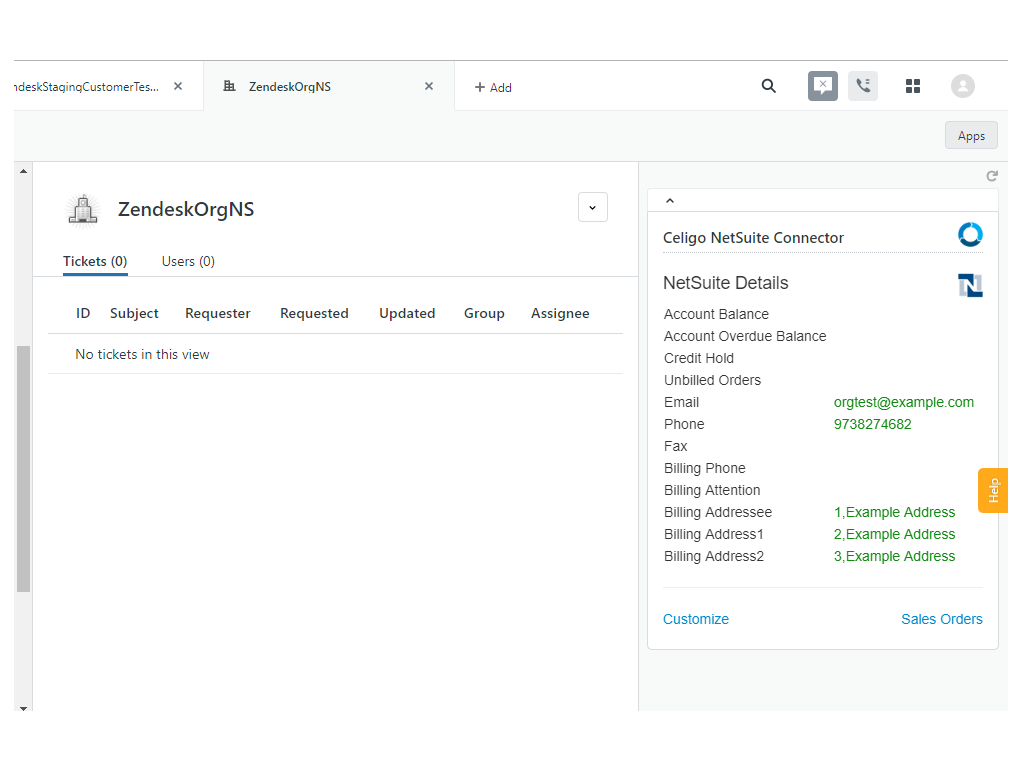Click the organization building avatar icon
Image resolution: width=1024 pixels, height=768 pixels.
84,209
